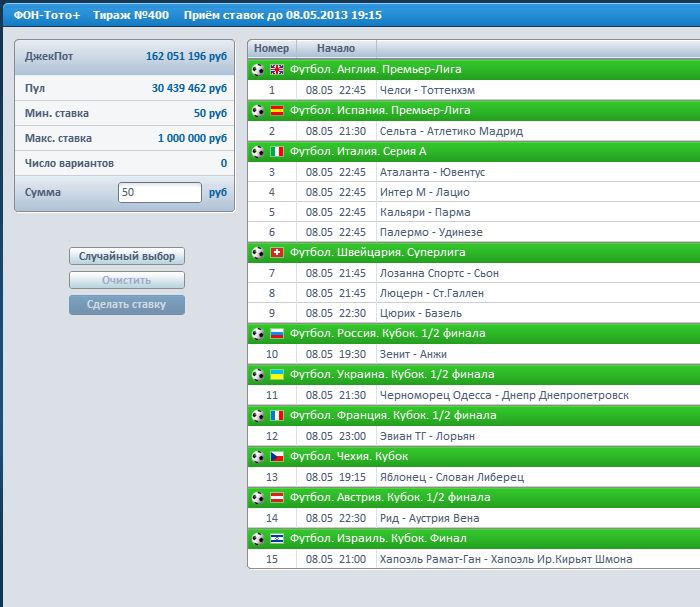Select the Кальяри - Парма match

(x=474, y=212)
